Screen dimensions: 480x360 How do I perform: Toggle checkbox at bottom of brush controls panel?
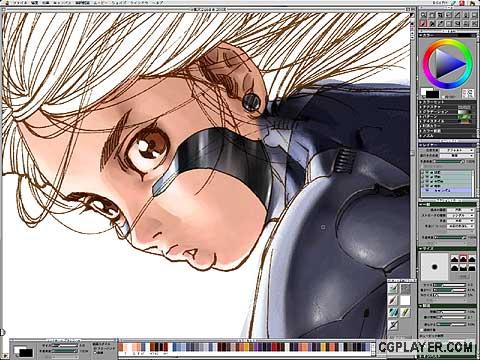(421, 330)
